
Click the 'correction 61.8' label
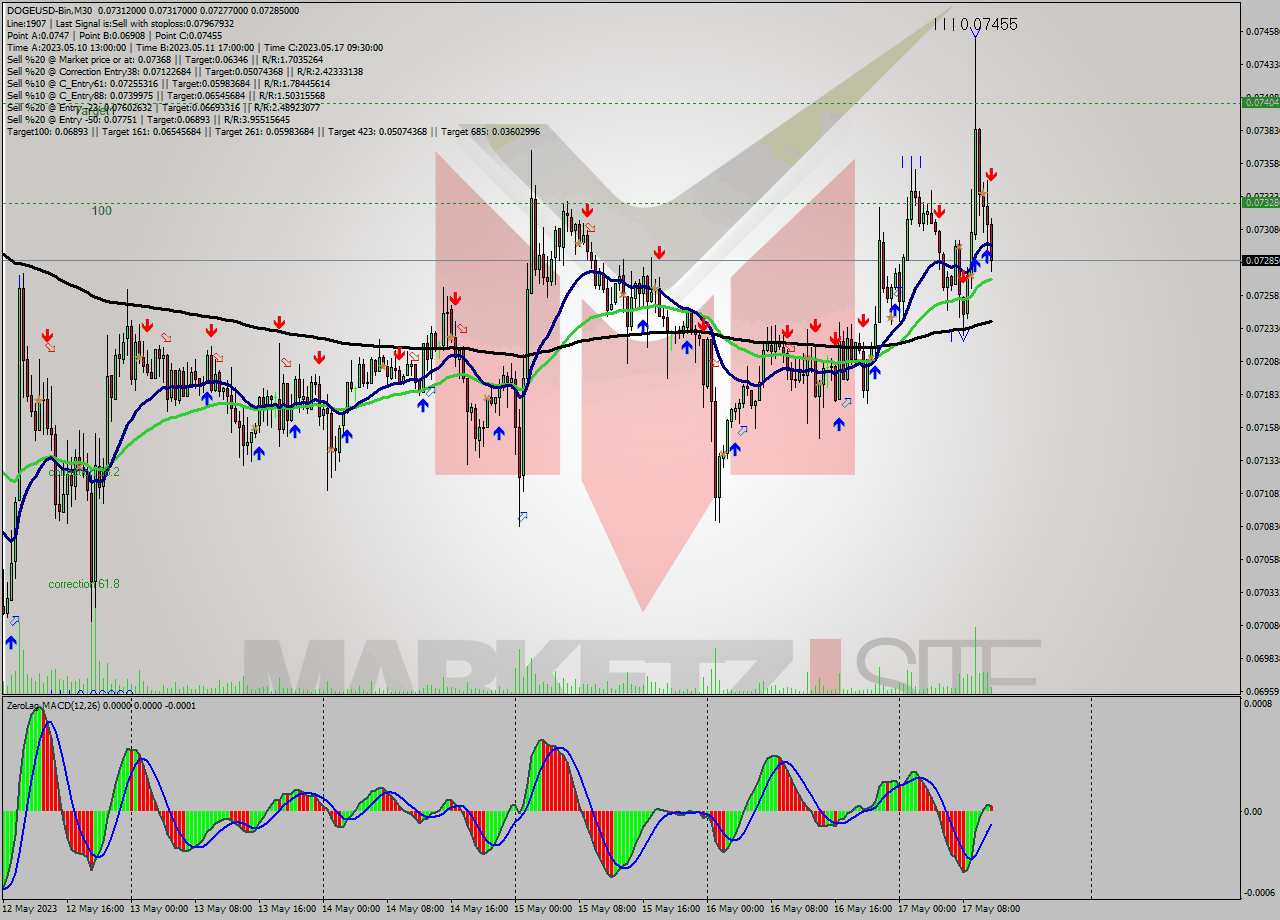click(84, 584)
